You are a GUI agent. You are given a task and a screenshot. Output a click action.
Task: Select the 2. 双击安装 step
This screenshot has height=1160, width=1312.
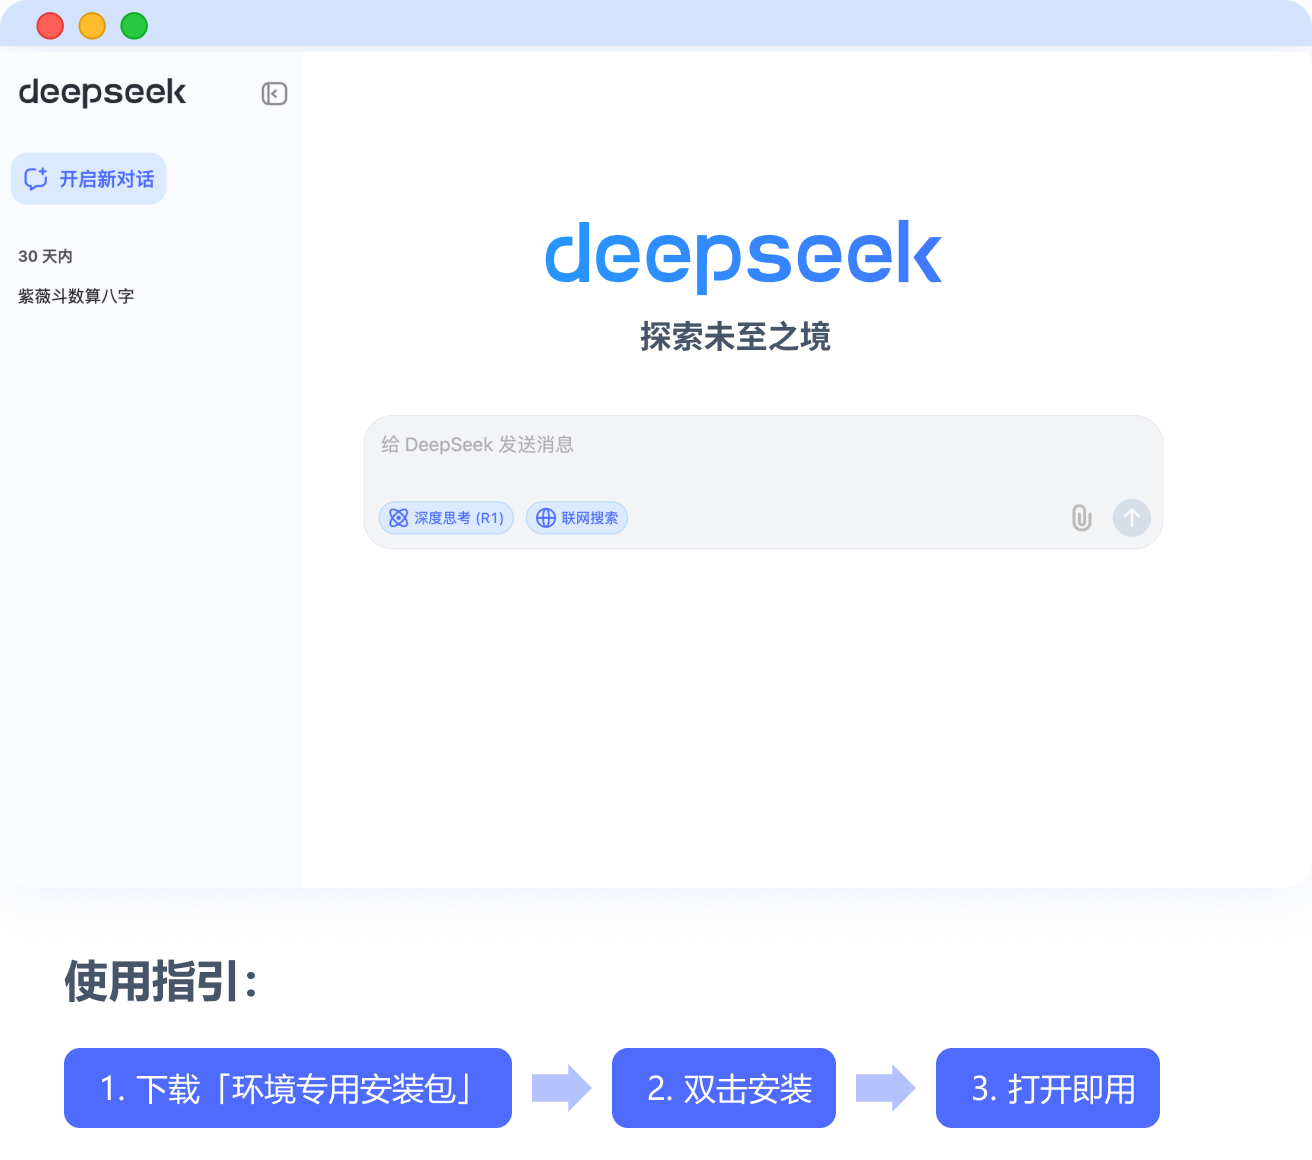724,1088
